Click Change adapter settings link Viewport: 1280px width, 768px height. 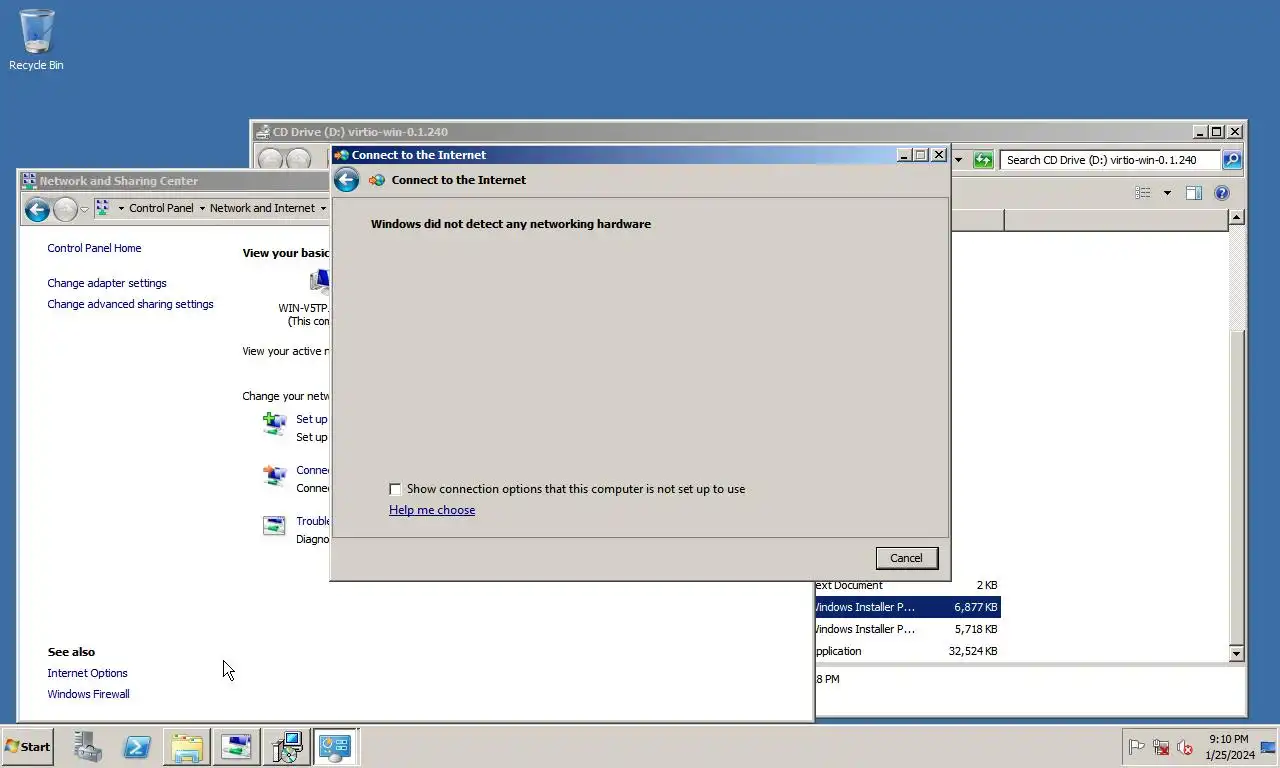[107, 283]
